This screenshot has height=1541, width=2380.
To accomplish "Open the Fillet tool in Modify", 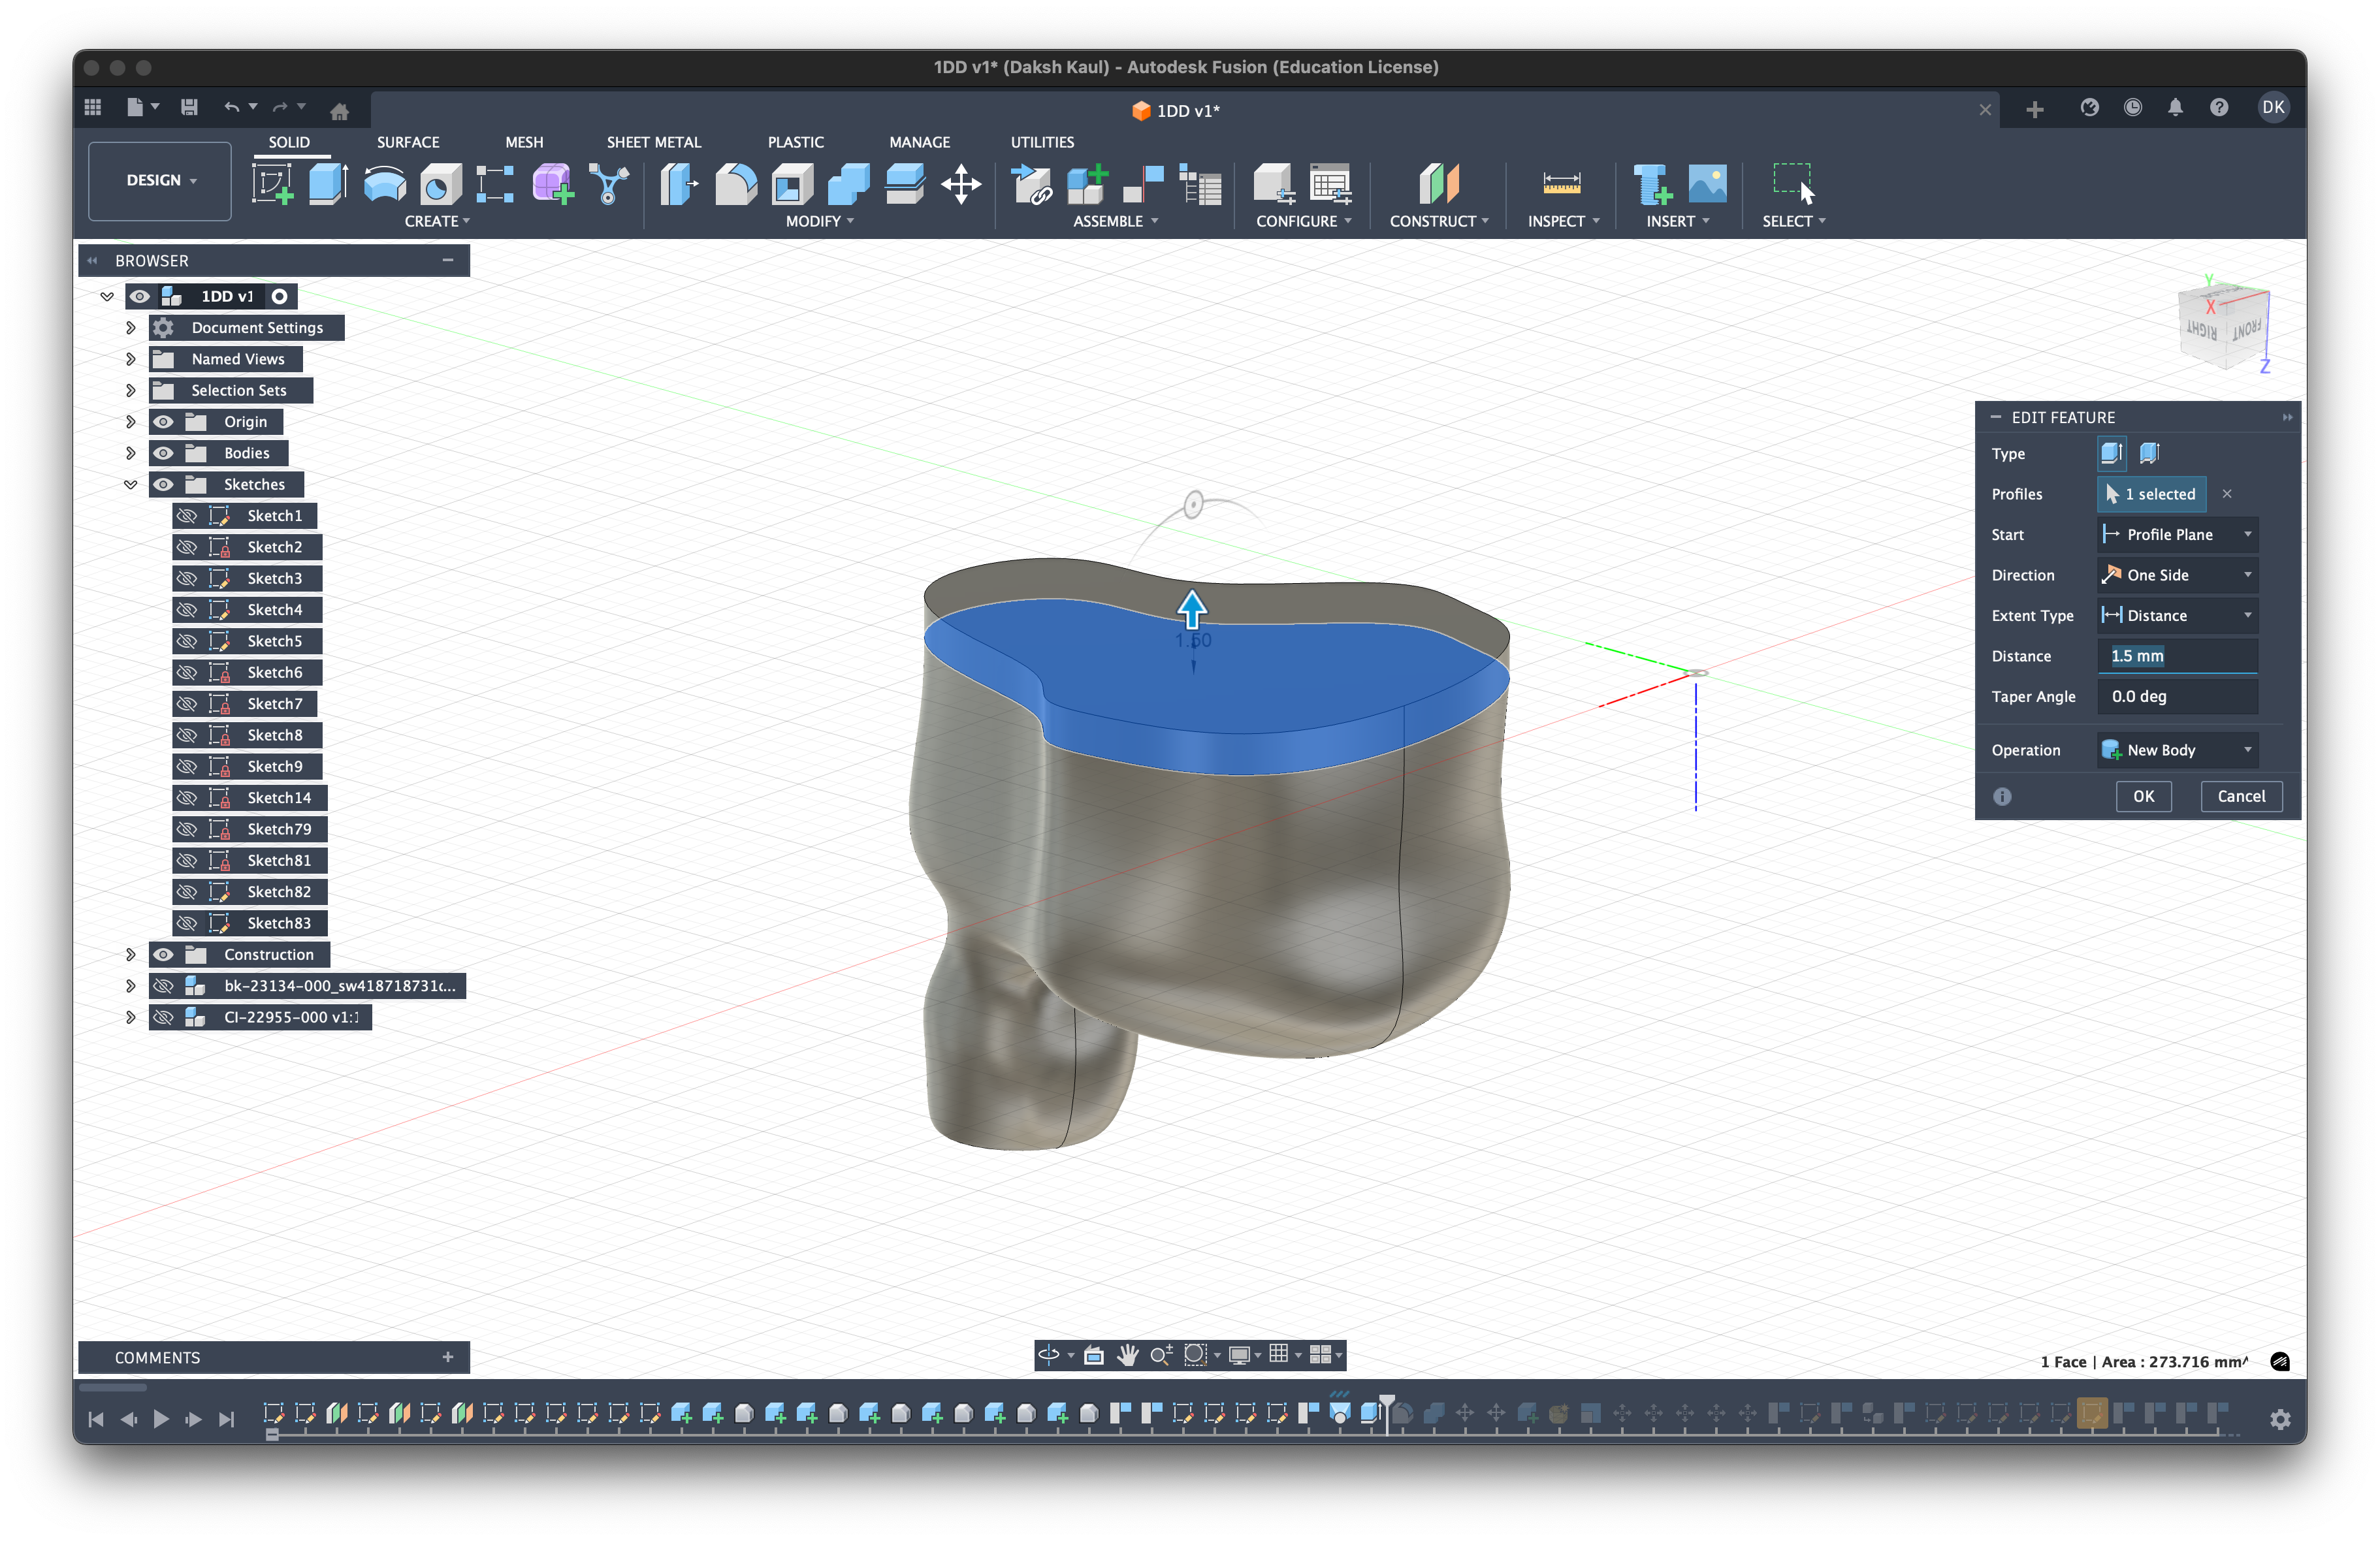I will coord(735,183).
